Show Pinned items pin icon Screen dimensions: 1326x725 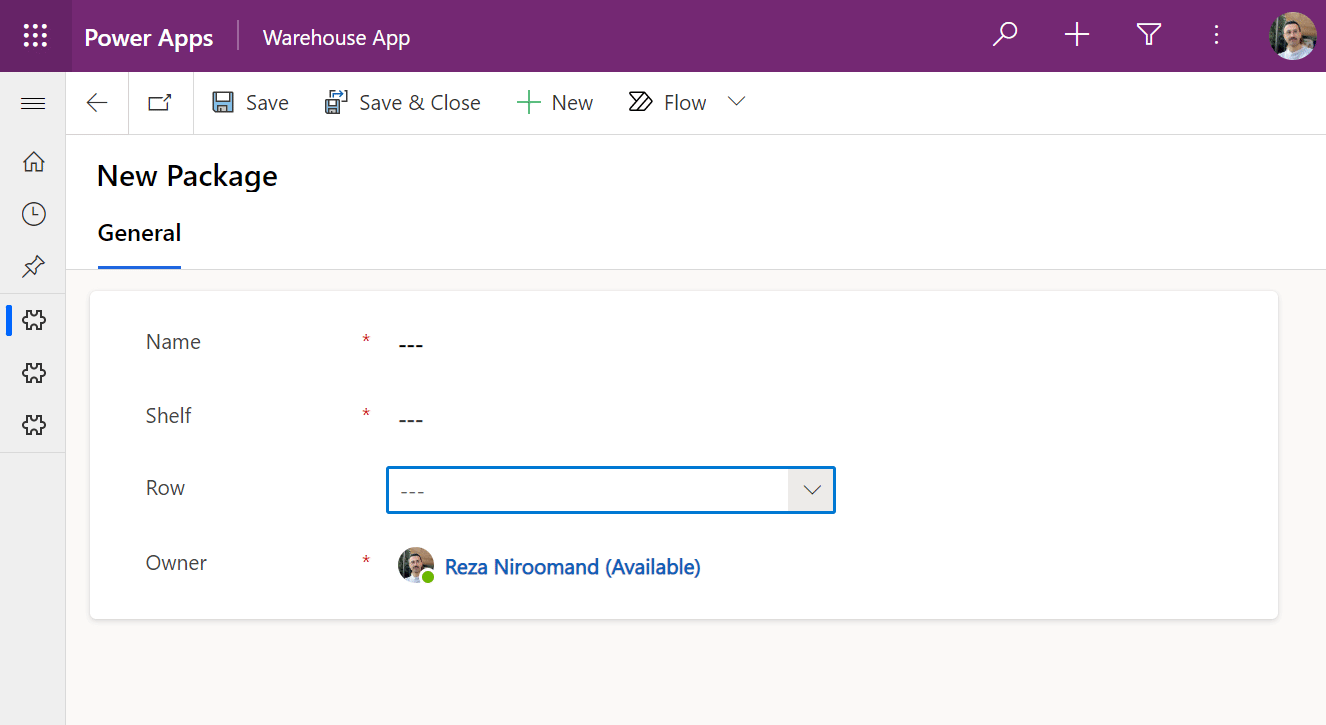[x=34, y=266]
